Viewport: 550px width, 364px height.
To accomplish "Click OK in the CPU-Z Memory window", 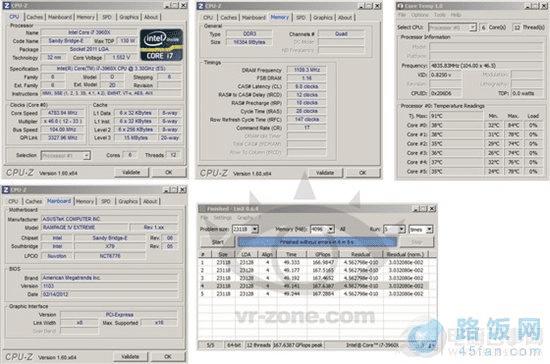I will tap(363, 173).
